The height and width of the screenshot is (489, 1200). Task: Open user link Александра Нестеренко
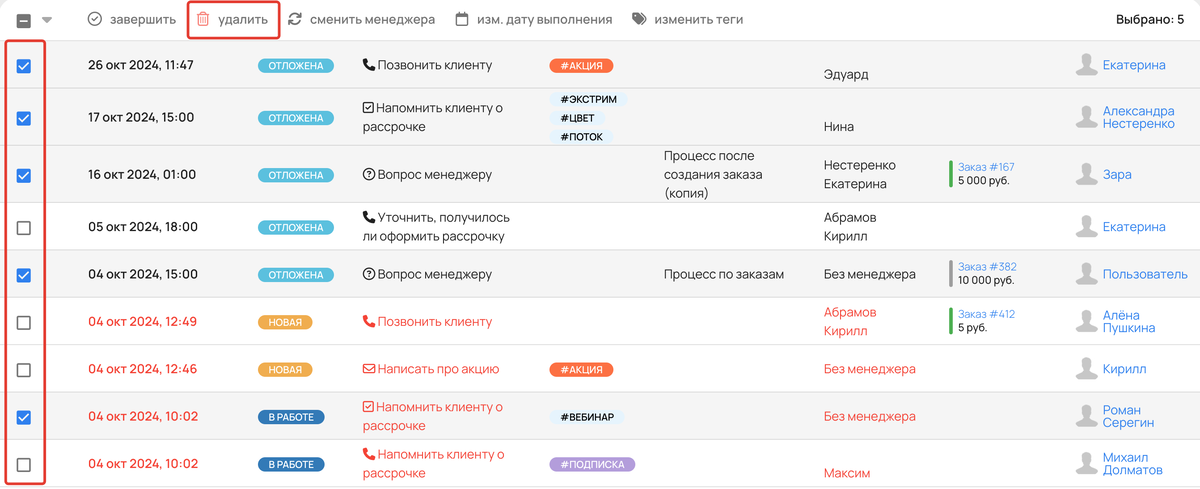click(1139, 117)
